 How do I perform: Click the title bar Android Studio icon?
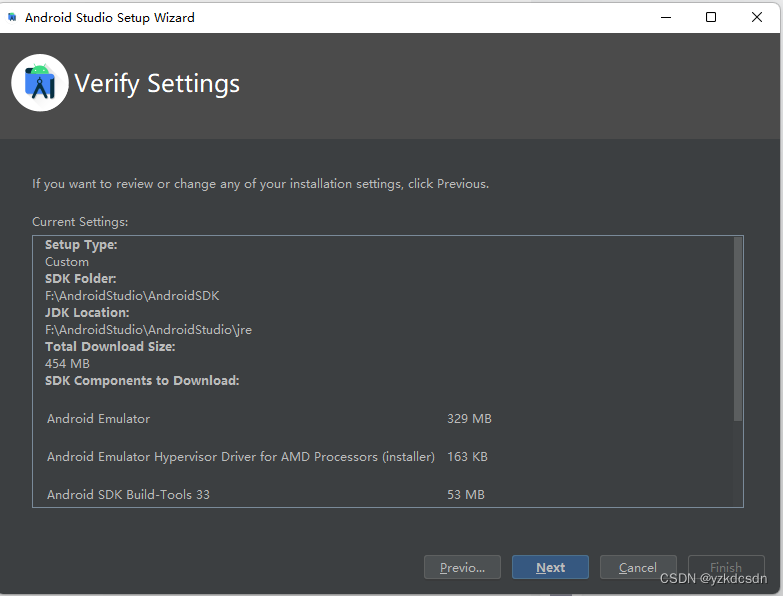pos(12,17)
